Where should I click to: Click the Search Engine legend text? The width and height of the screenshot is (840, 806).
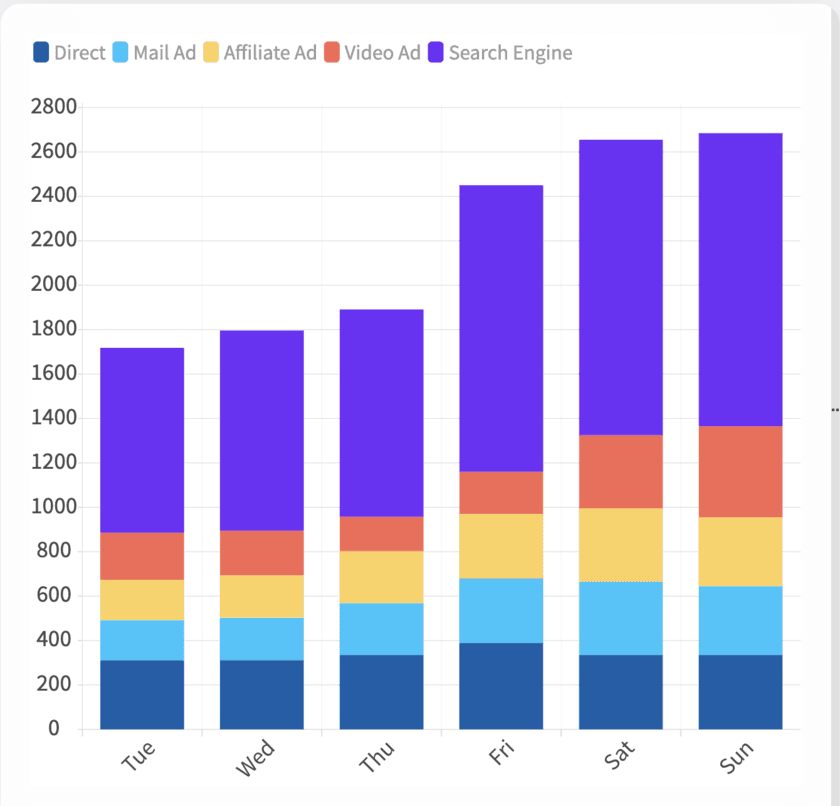tap(511, 53)
